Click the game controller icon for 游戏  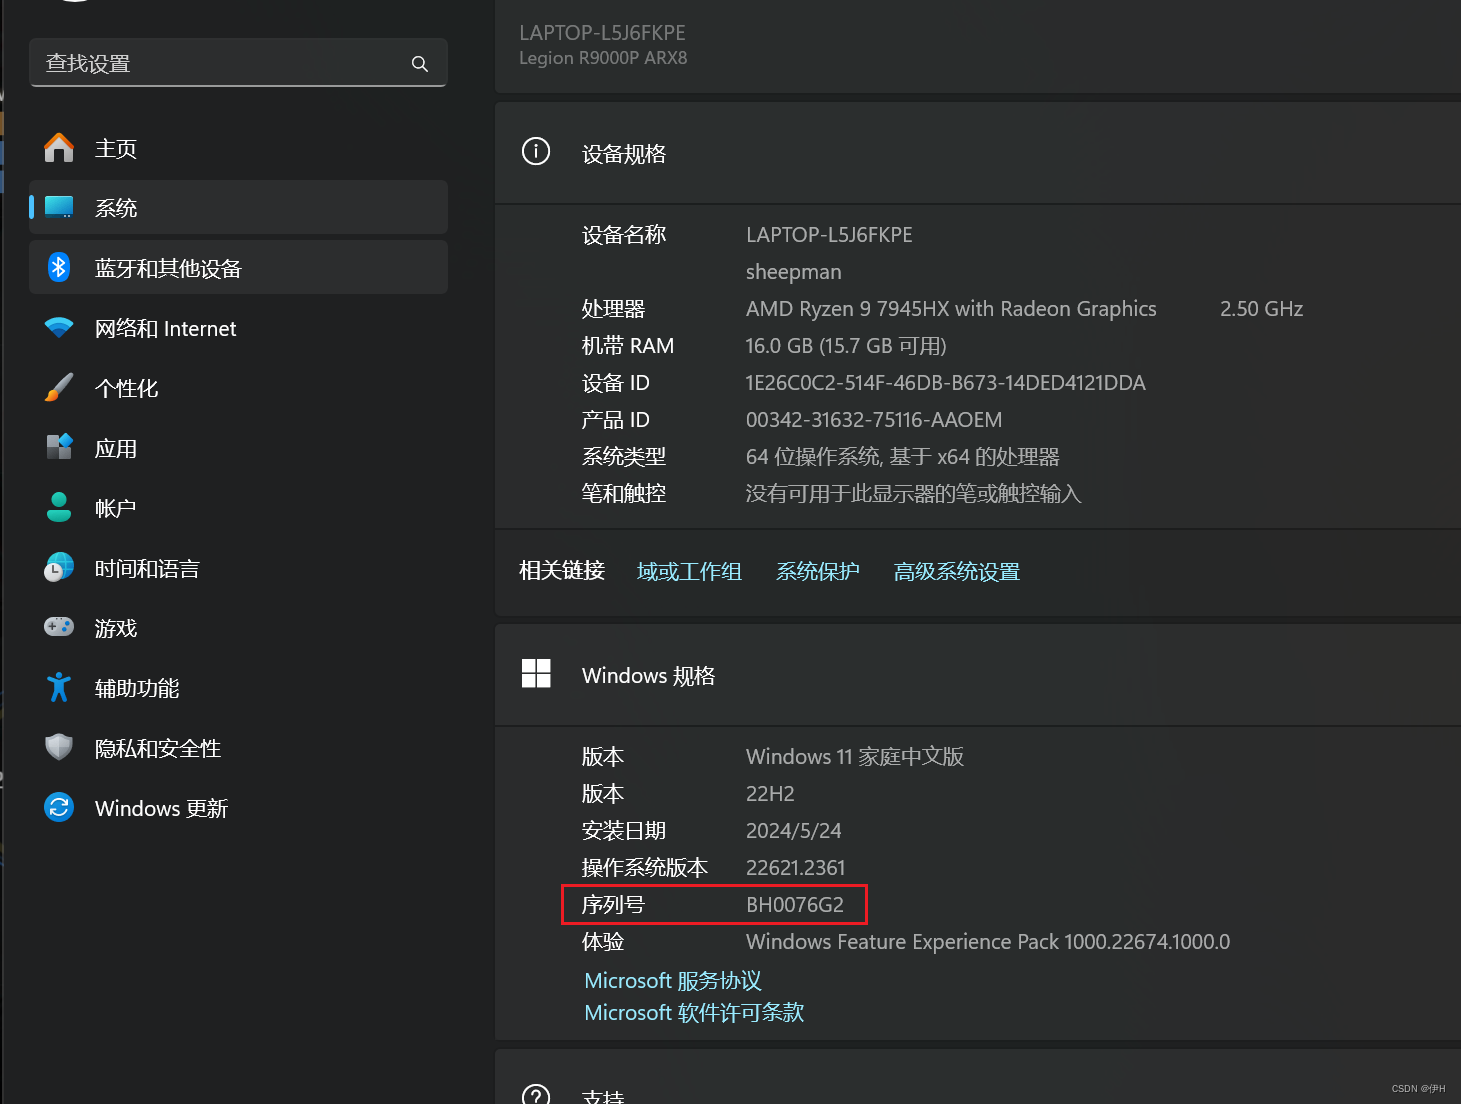point(59,627)
